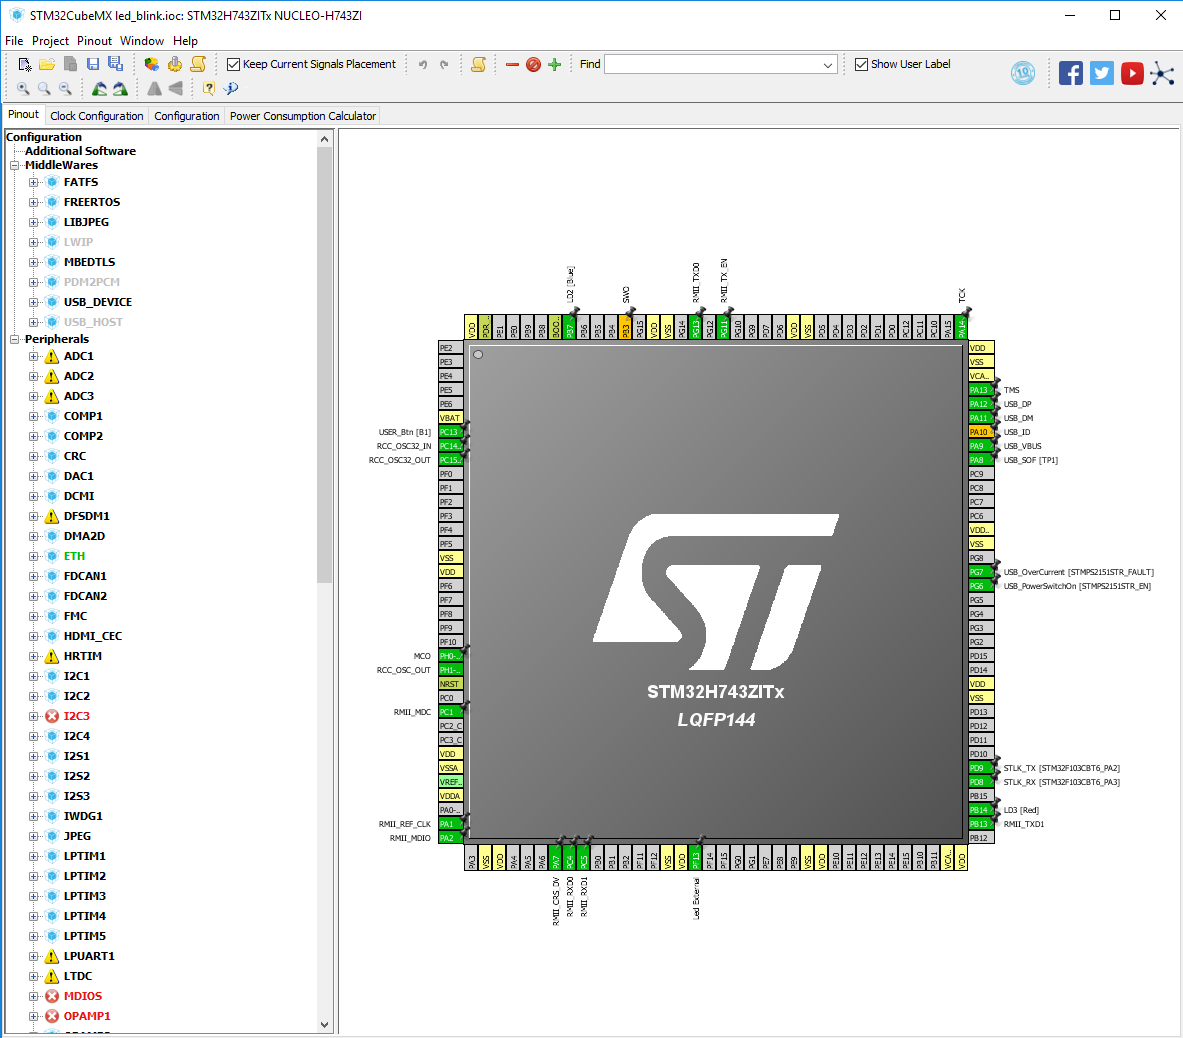The height and width of the screenshot is (1038, 1183).
Task: Click the PC13 pin labeled USER_Btn
Action: point(450,432)
